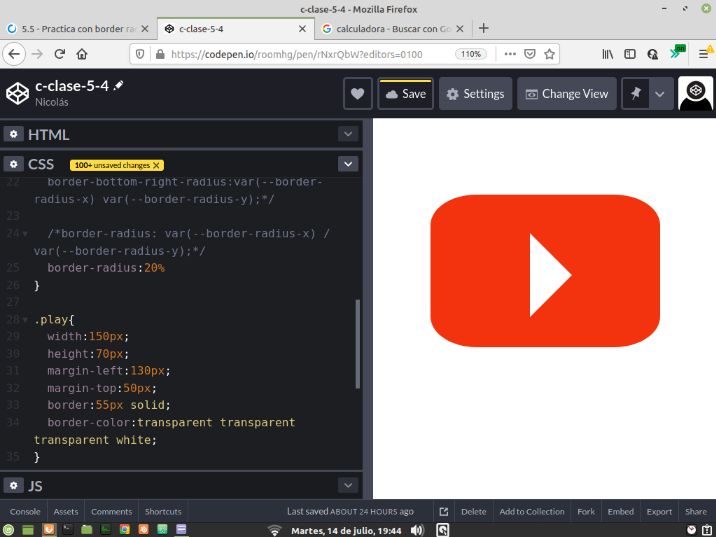The height and width of the screenshot is (537, 716).
Task: Close the calculadora tab
Action: (x=460, y=29)
